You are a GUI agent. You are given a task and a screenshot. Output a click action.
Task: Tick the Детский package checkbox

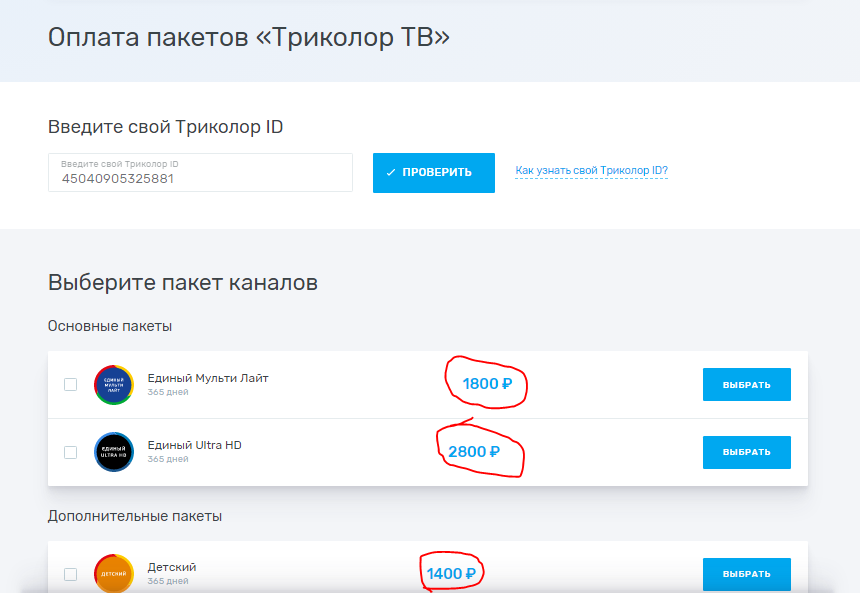[70, 574]
